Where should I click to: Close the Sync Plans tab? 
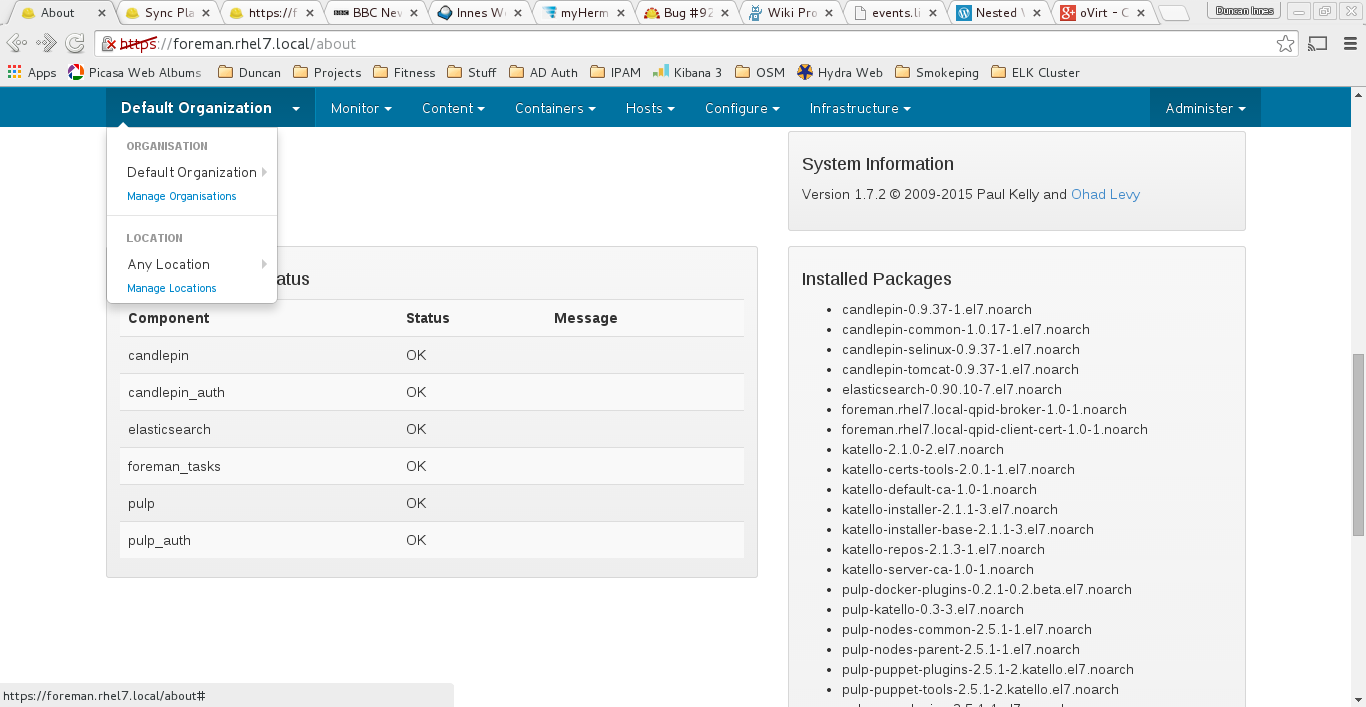coord(205,13)
